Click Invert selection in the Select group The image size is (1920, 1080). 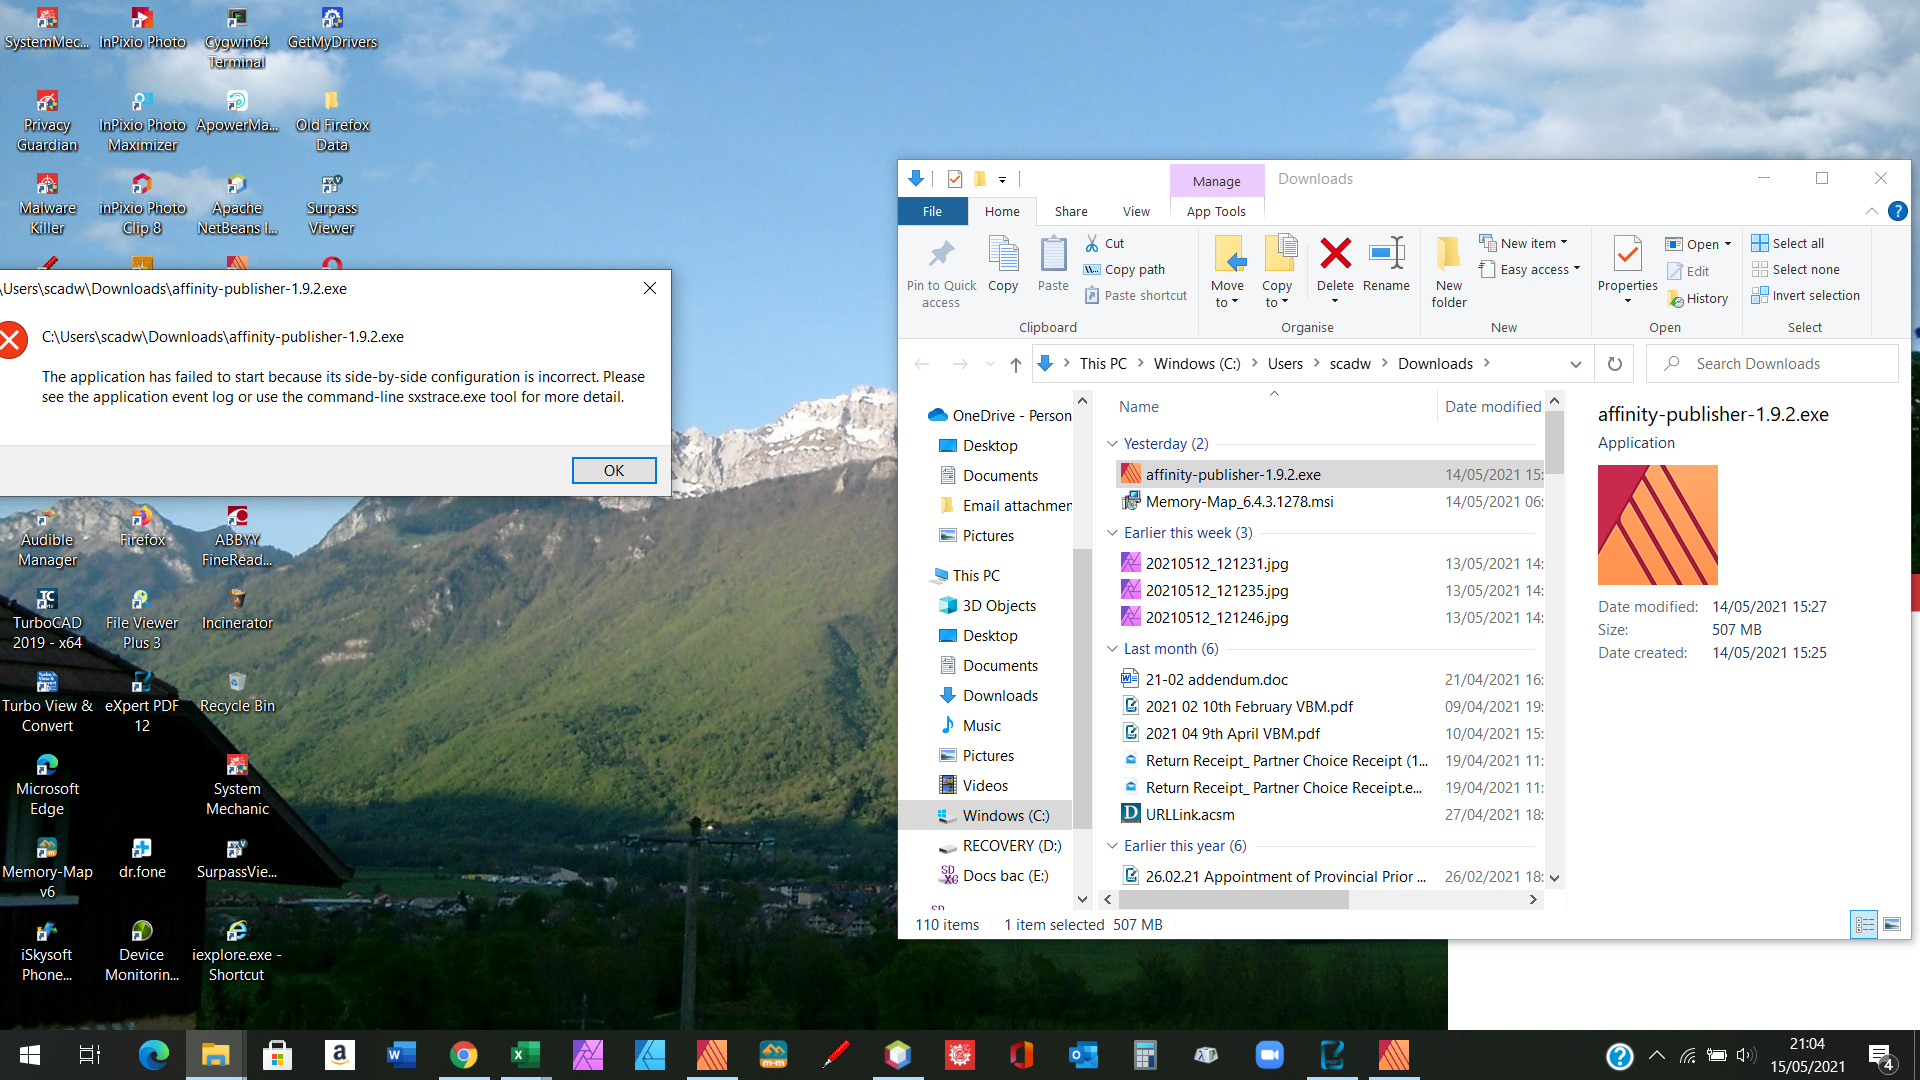click(x=1806, y=295)
